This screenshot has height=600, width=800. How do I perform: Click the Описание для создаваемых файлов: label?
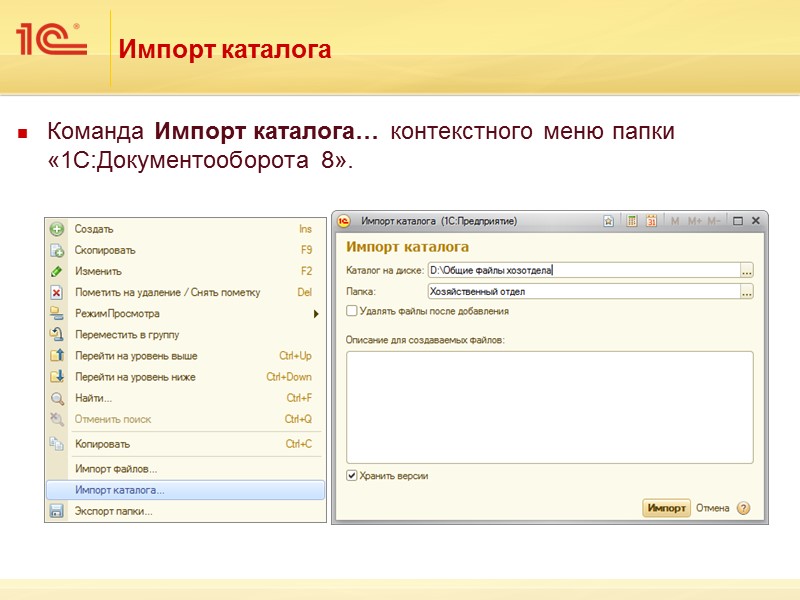pyautogui.click(x=425, y=340)
